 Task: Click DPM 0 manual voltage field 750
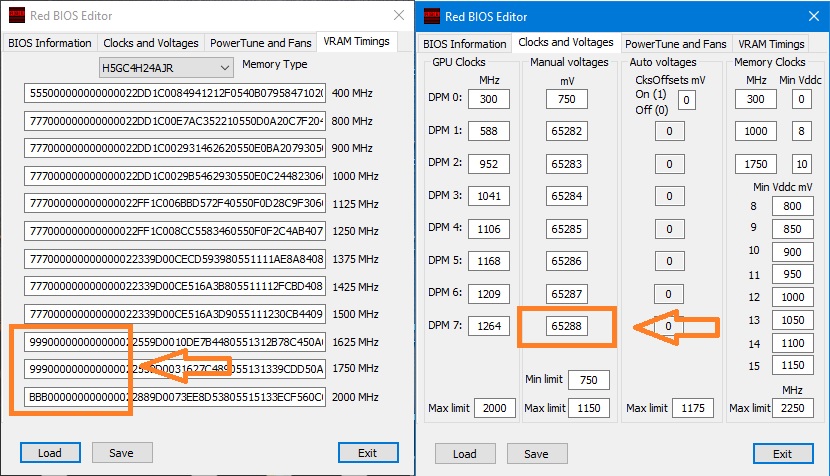(x=567, y=99)
